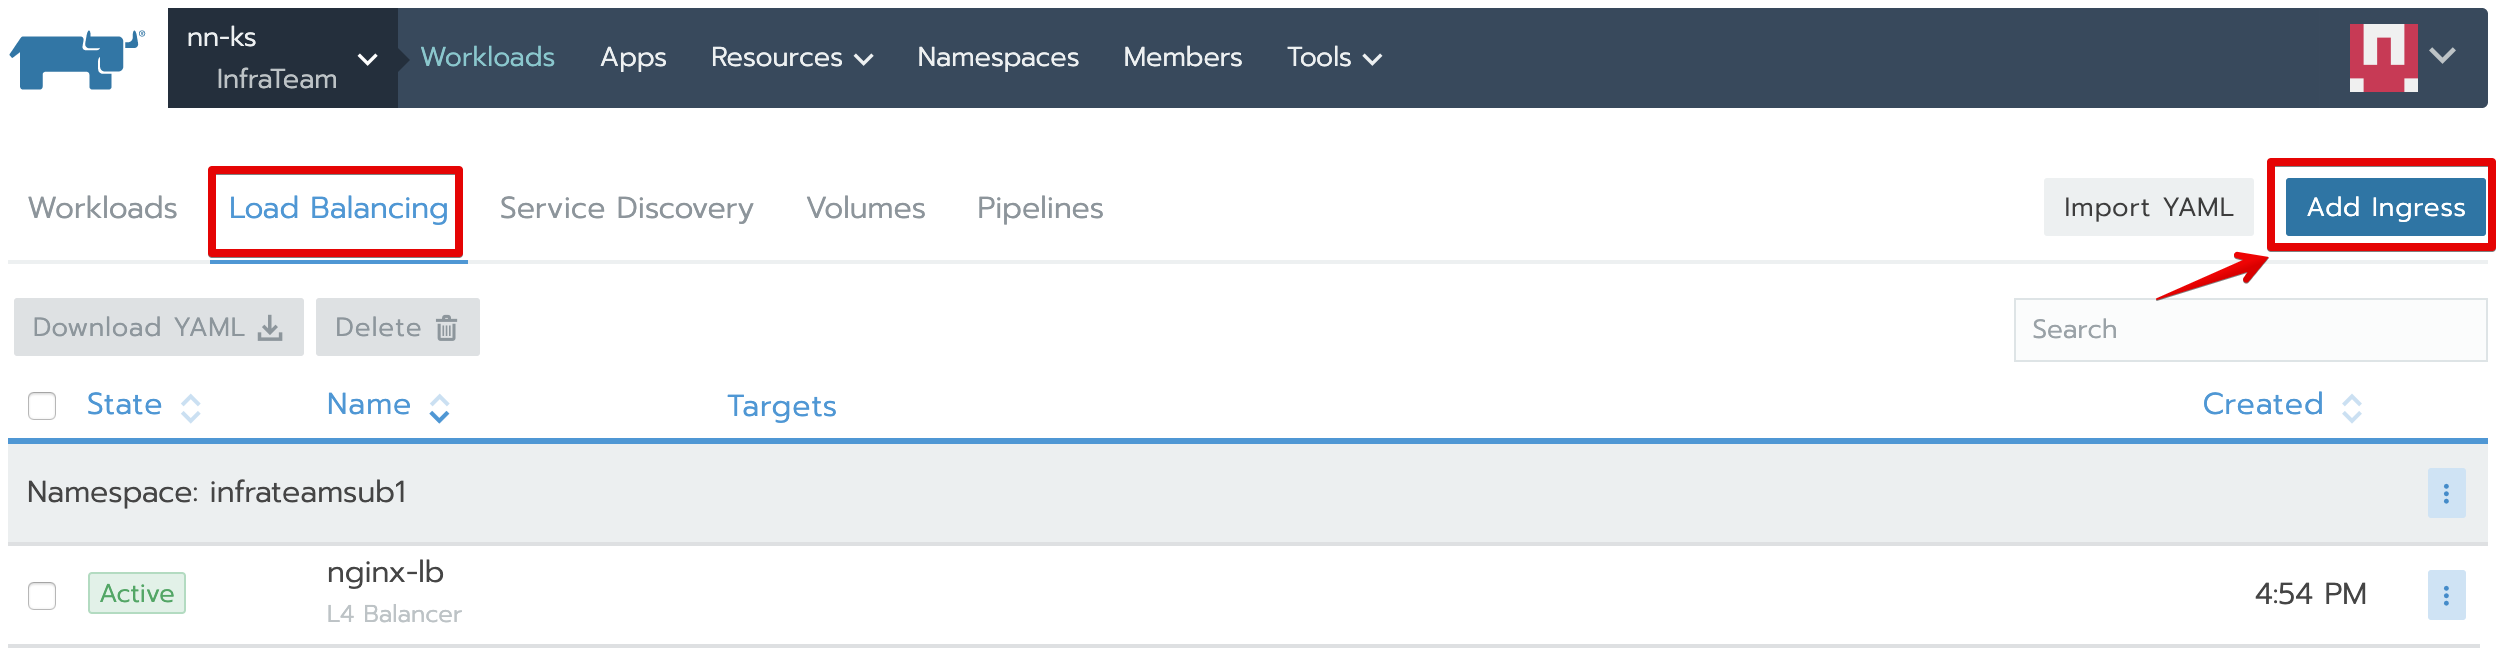This screenshot has height=666, width=2510.
Task: Expand the Resources dropdown menu
Action: (791, 58)
